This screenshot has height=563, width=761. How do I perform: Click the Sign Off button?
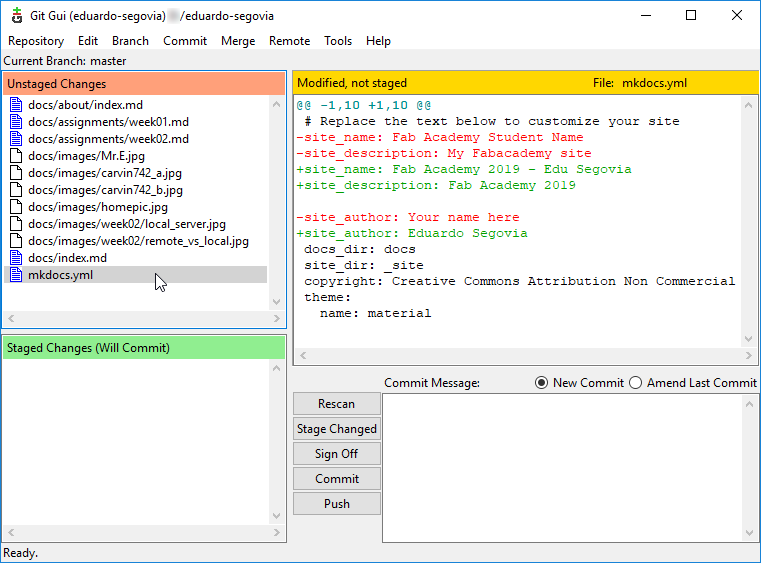point(336,454)
